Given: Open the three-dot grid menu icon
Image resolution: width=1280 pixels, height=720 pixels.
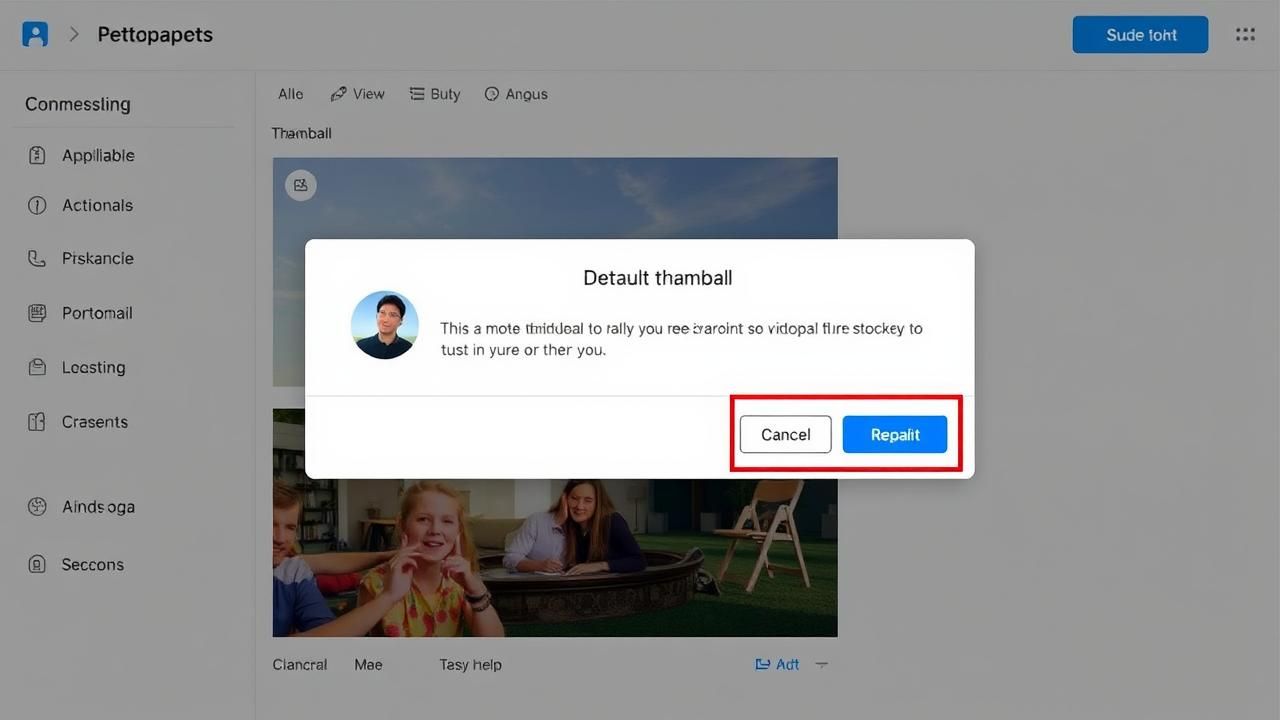Looking at the screenshot, I should click(1245, 34).
